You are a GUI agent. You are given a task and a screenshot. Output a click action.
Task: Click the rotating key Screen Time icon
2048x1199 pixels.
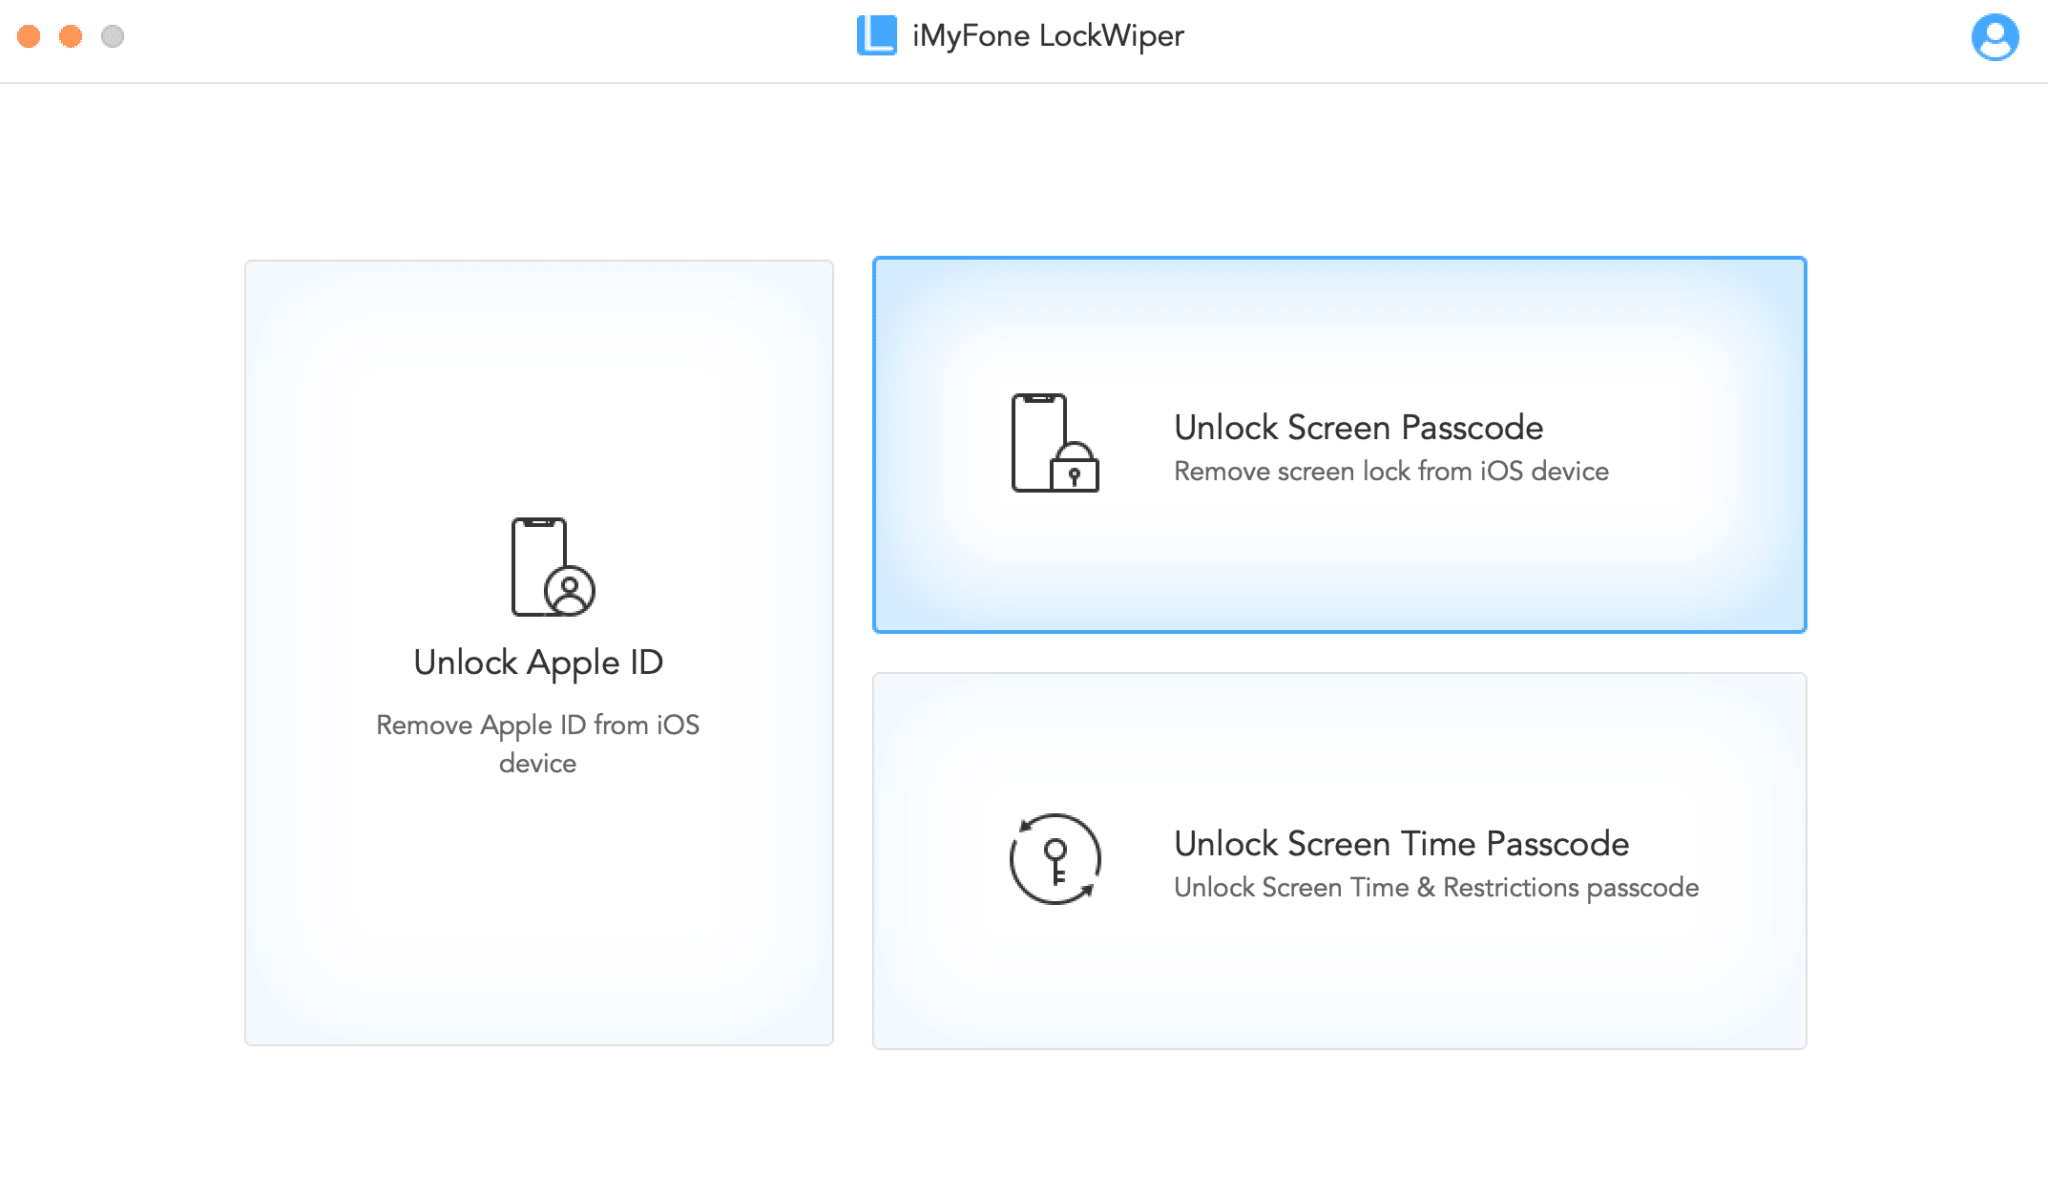coord(1055,859)
